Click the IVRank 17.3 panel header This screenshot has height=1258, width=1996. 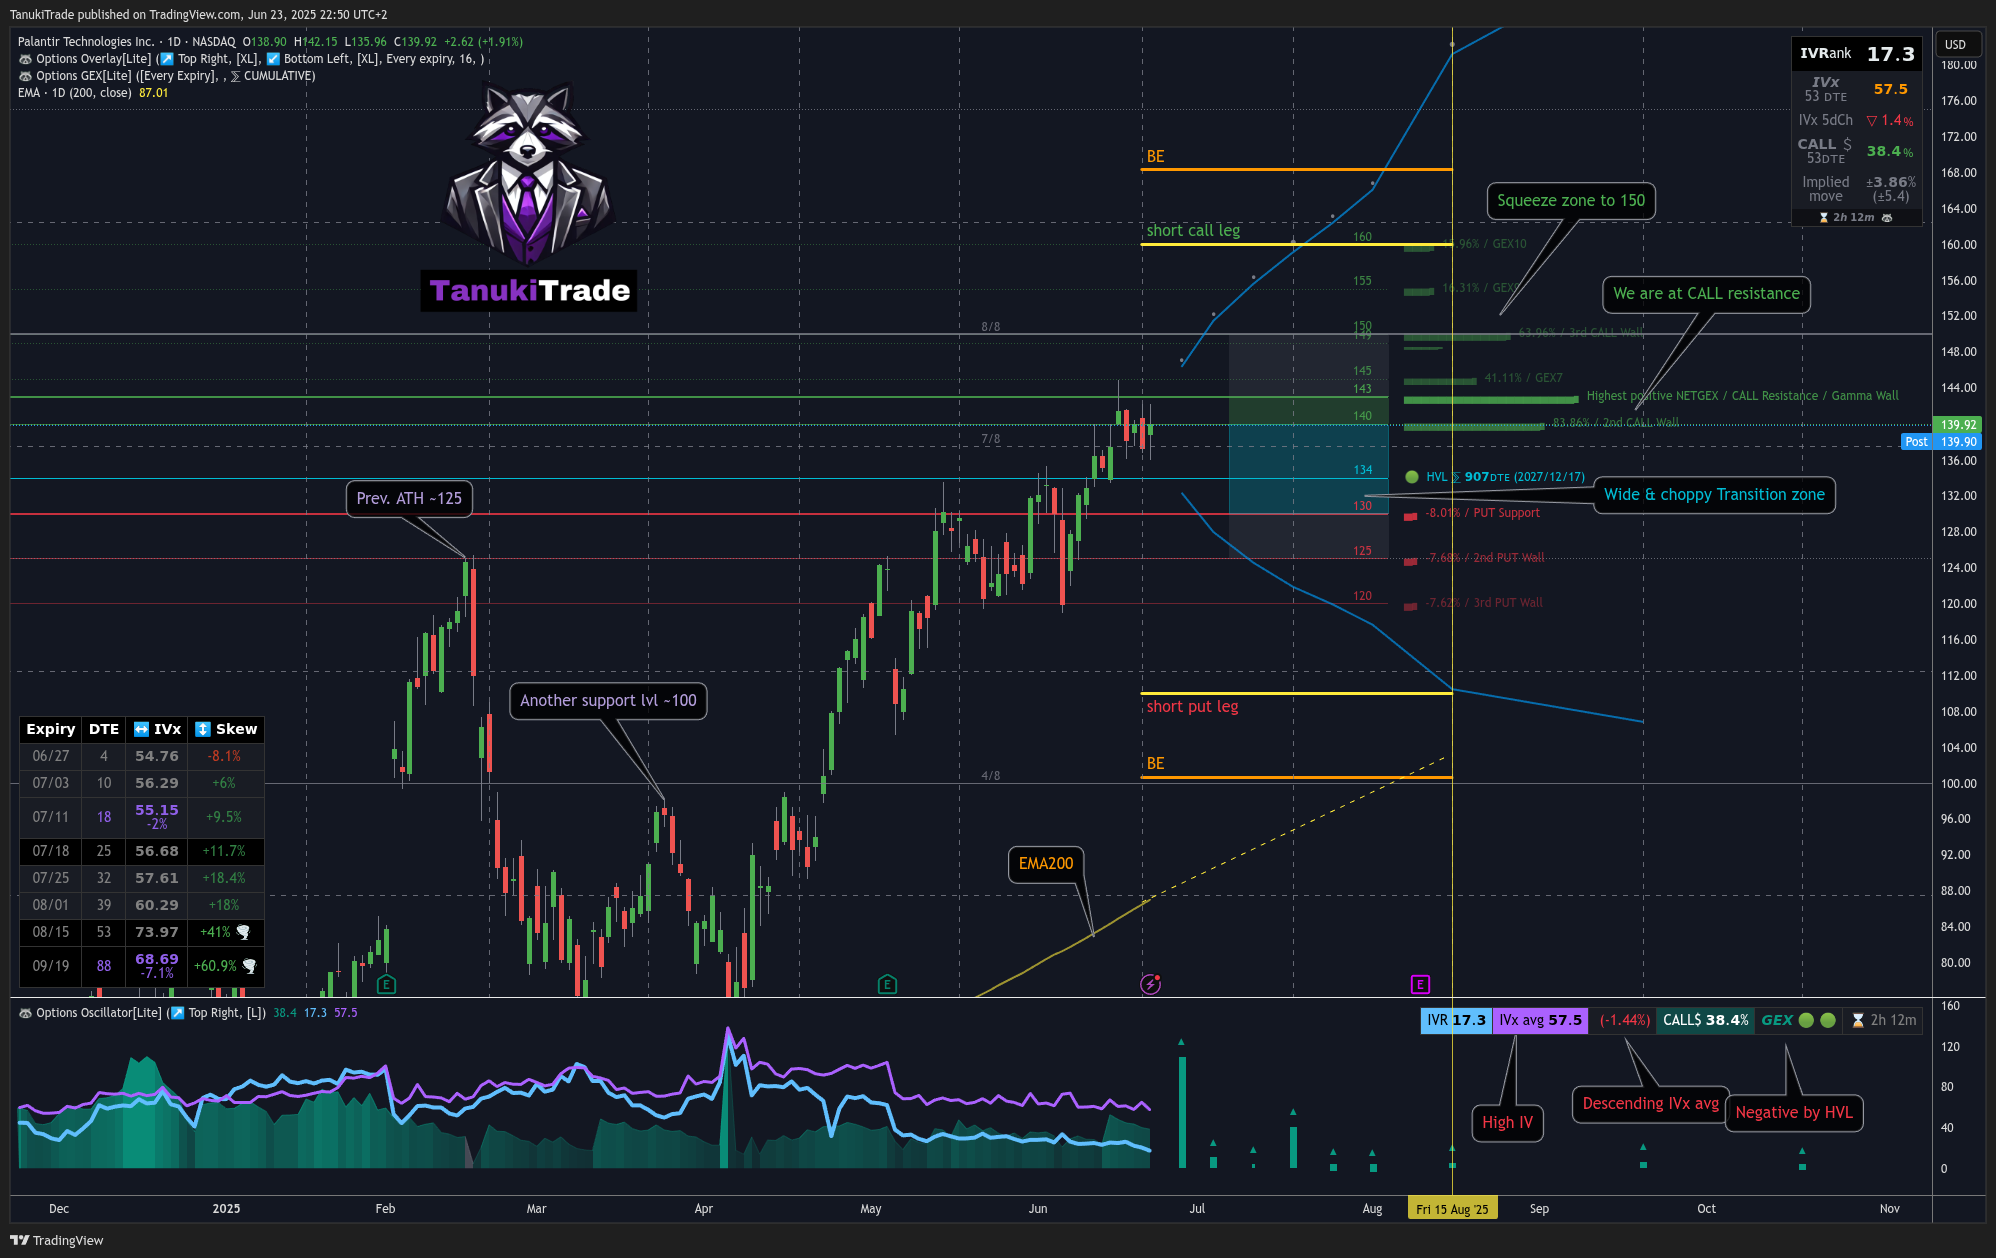[x=1856, y=54]
